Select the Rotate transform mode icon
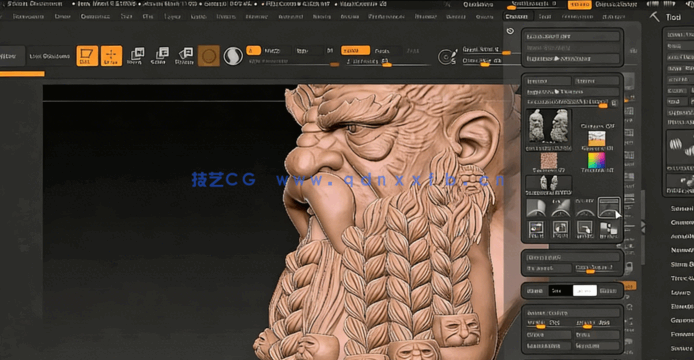Screen dimensions: 694x360 coord(185,56)
